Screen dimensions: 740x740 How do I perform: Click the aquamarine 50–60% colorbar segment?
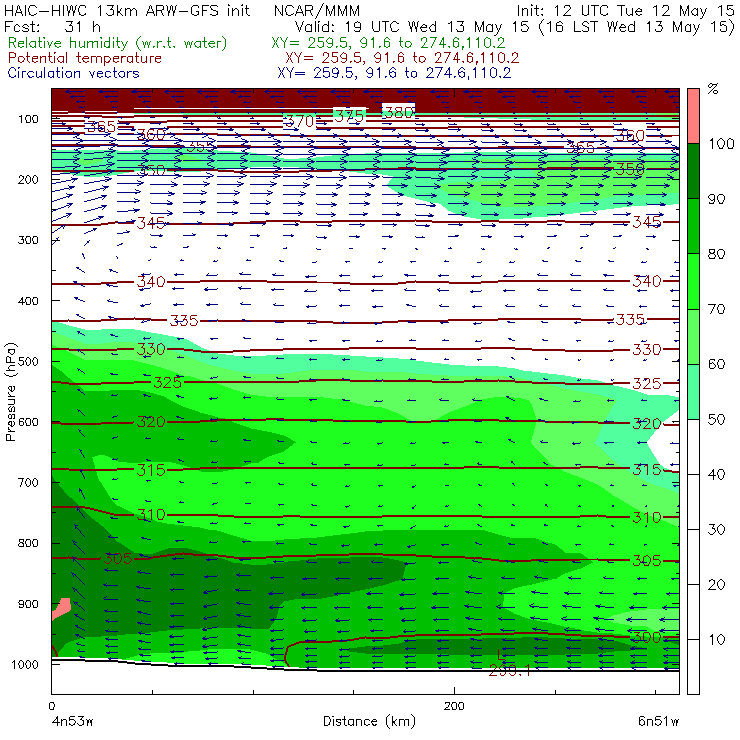point(693,391)
